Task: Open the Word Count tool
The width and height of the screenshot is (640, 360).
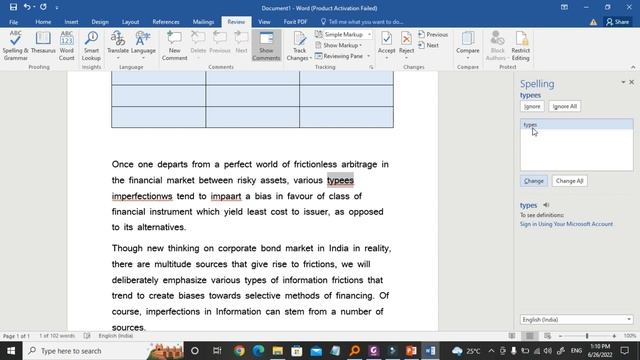Action: click(x=67, y=46)
